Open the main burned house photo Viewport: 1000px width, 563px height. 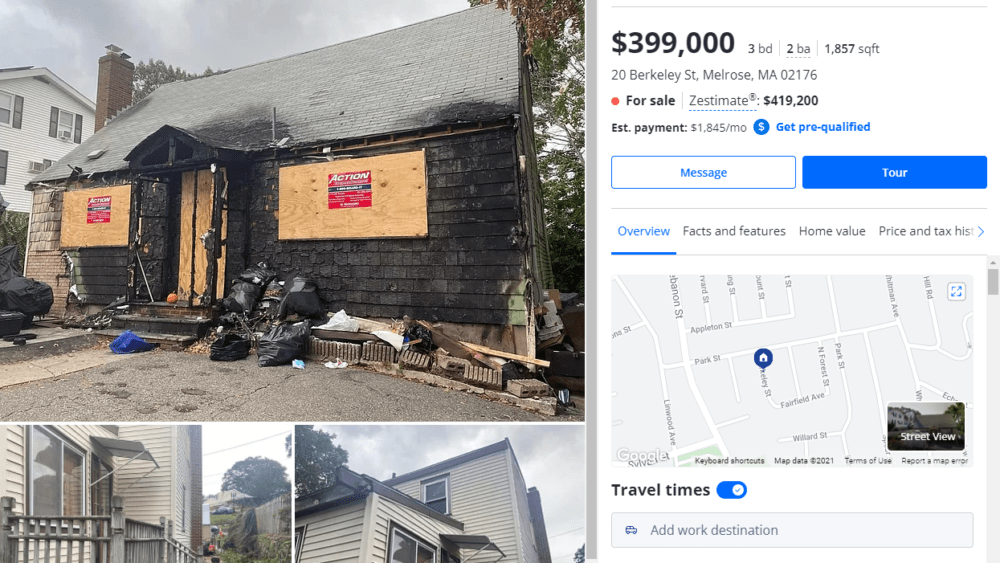tap(292, 210)
